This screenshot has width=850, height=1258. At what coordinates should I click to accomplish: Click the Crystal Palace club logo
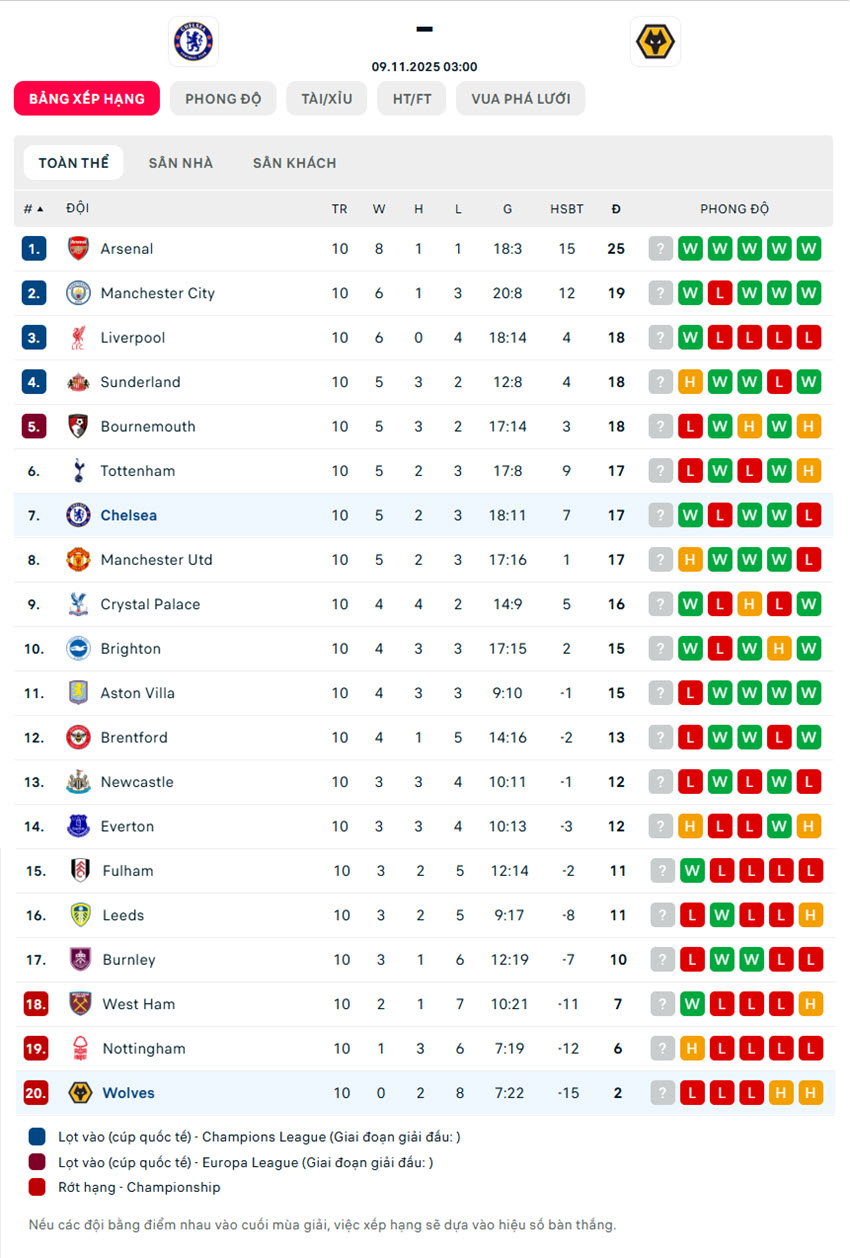(x=78, y=604)
